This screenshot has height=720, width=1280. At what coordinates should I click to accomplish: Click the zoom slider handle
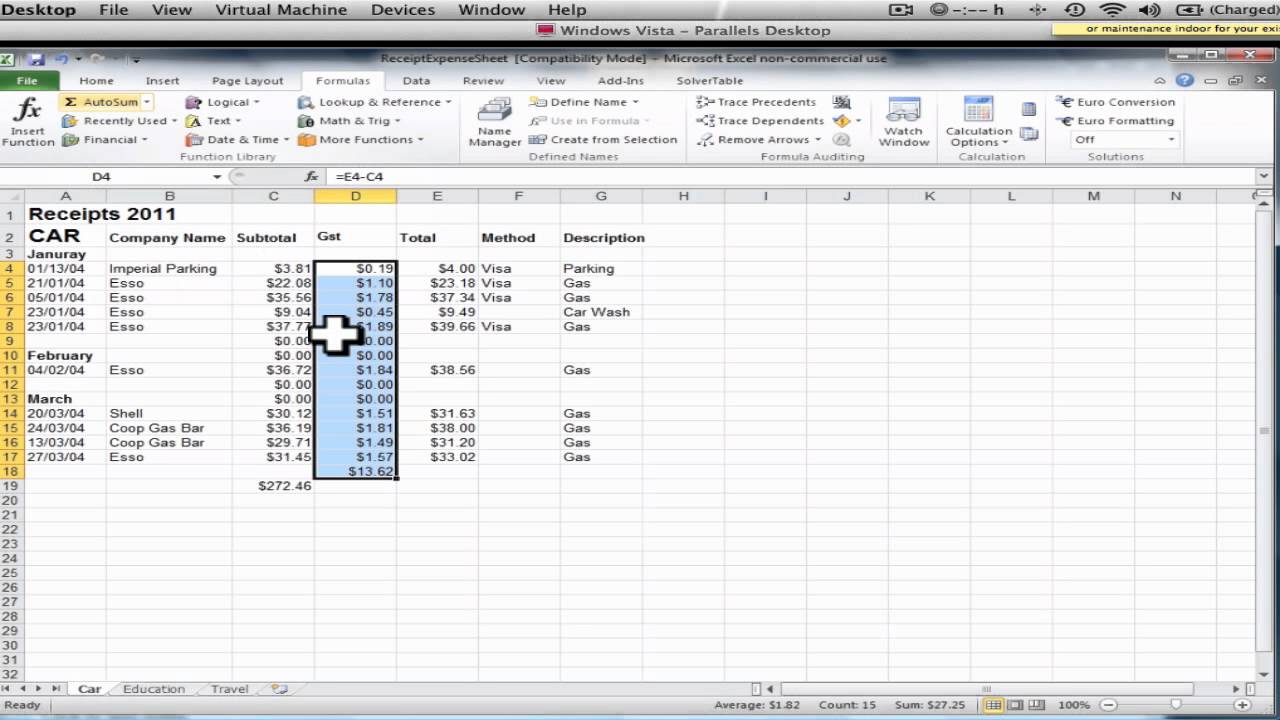click(x=1175, y=705)
